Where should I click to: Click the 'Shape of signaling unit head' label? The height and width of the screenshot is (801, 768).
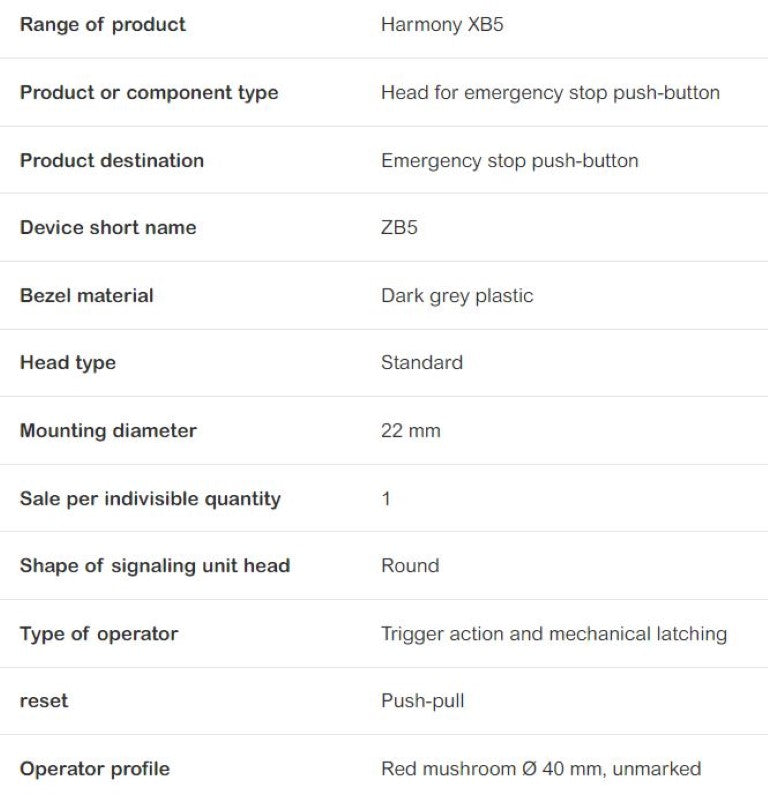[x=155, y=566]
